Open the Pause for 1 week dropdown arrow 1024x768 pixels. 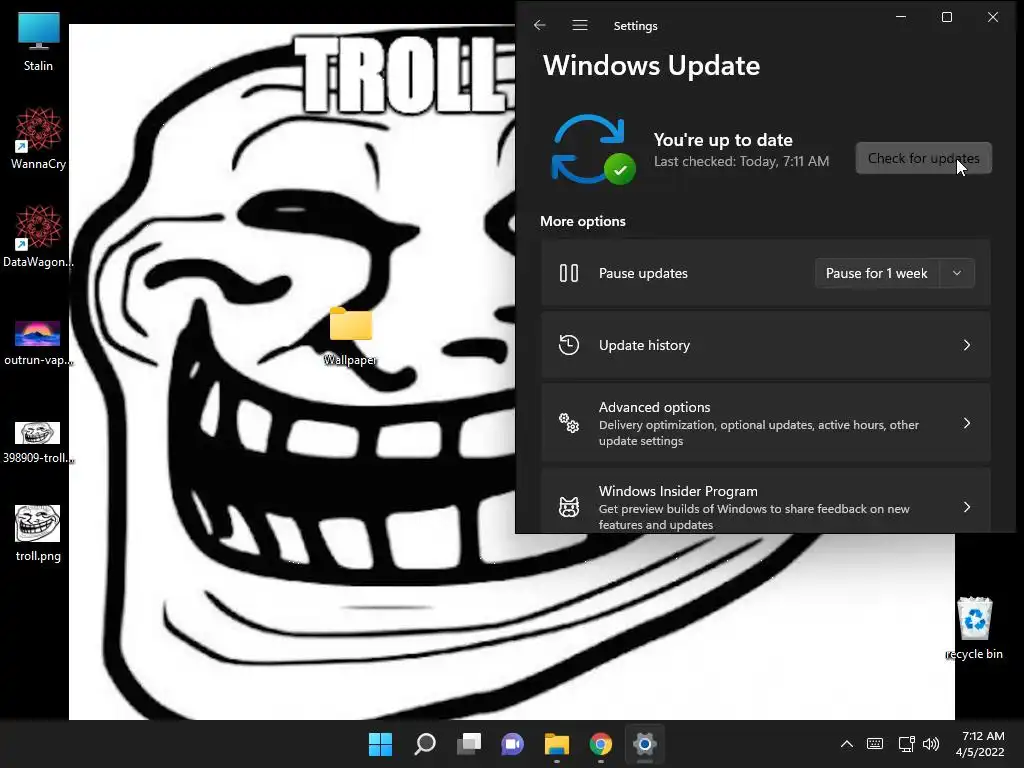(957, 273)
